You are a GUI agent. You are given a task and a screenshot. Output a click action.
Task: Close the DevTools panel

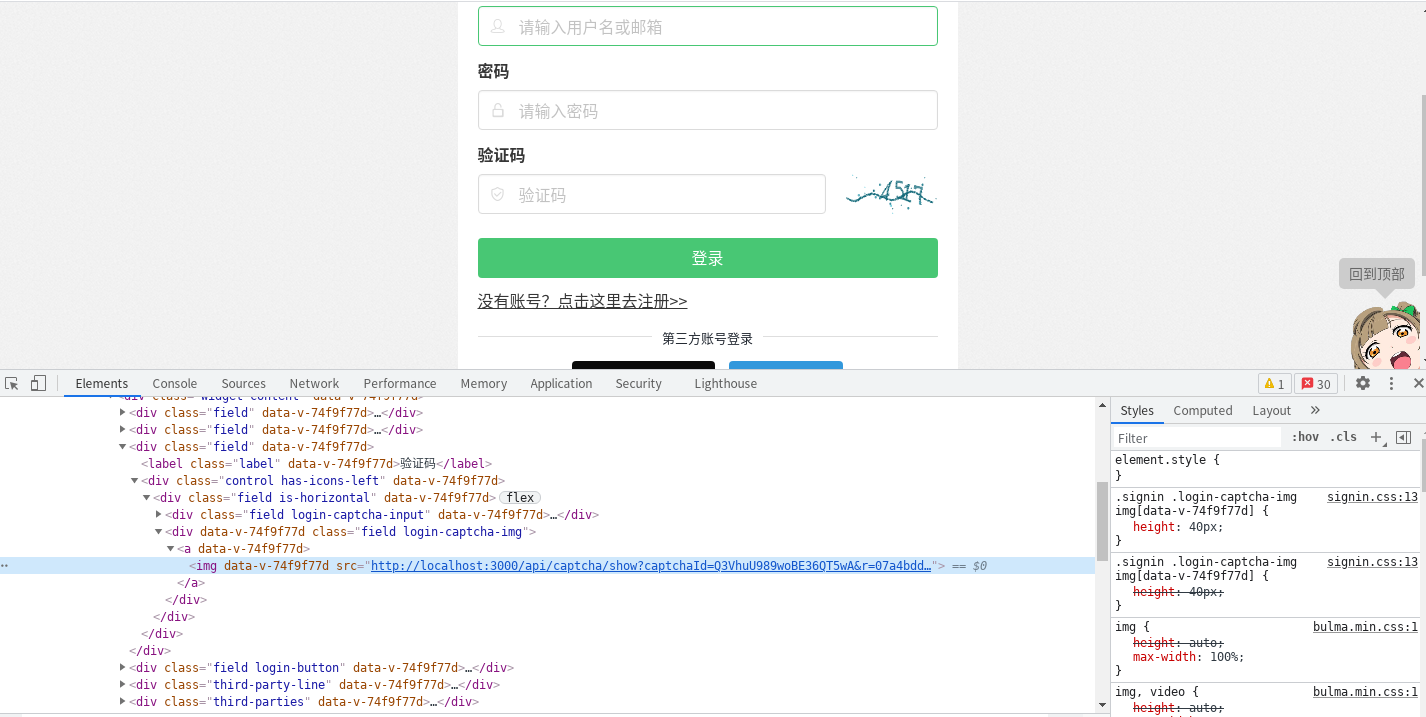(1418, 383)
